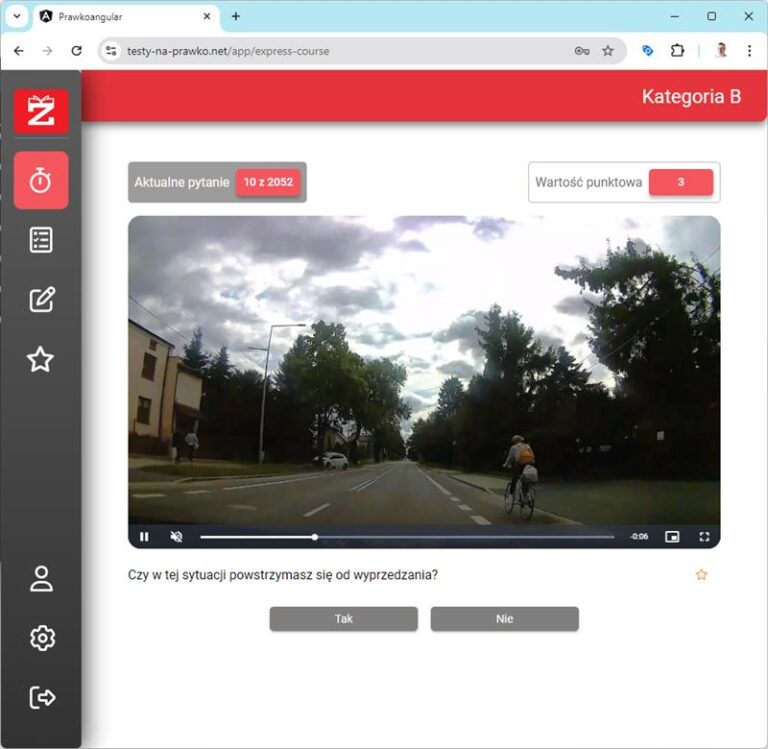Select the Prawkoangular browser tab
This screenshot has height=749, width=768.
click(x=120, y=16)
